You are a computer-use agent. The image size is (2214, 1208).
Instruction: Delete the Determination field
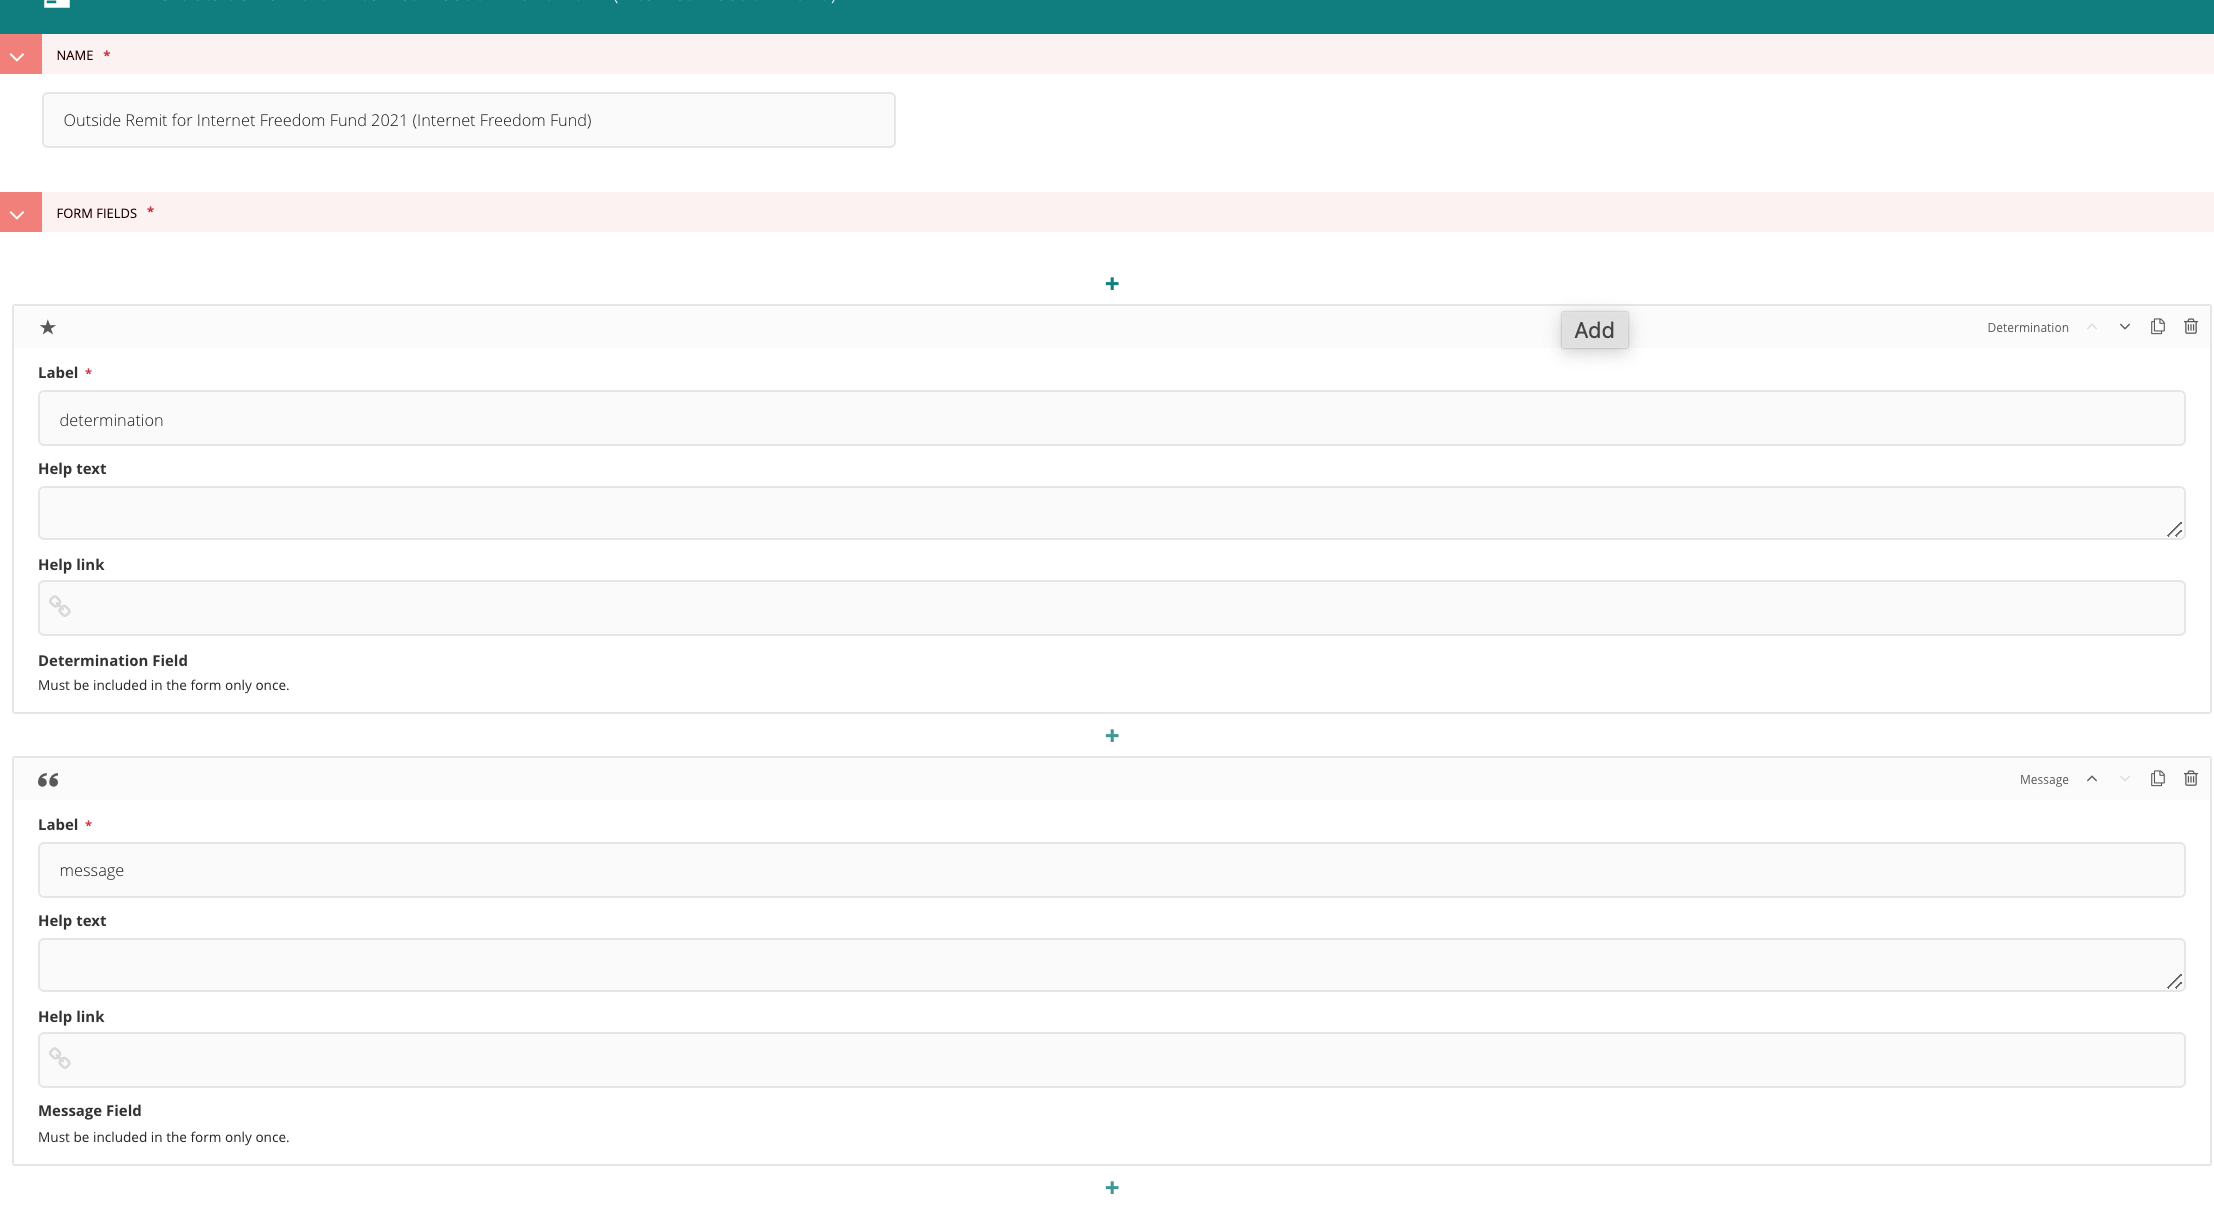2191,327
